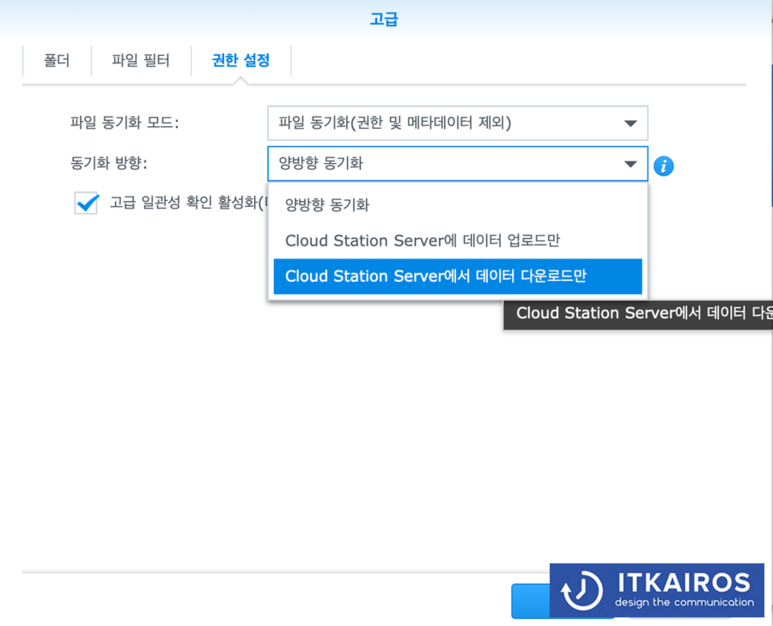
Task: Collapse the 동기화 방향 dropdown
Action: [x=457, y=163]
